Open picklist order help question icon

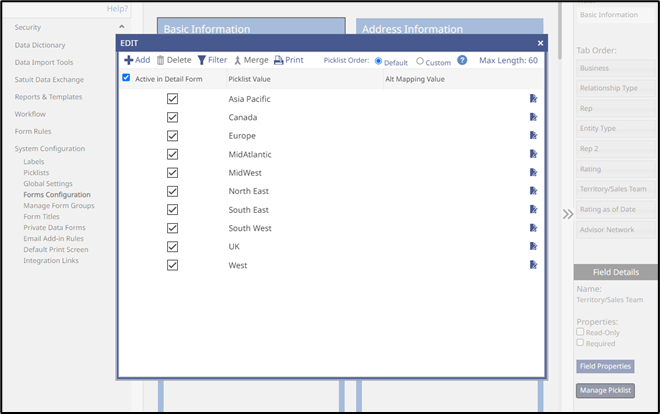[x=462, y=60]
